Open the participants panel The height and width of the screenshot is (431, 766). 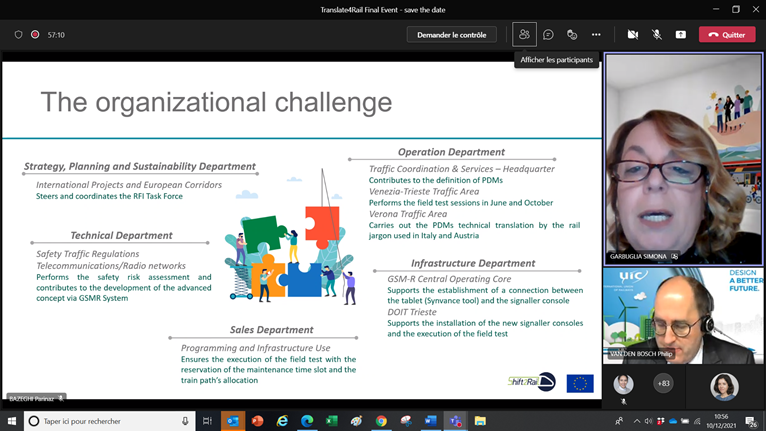pyautogui.click(x=524, y=34)
